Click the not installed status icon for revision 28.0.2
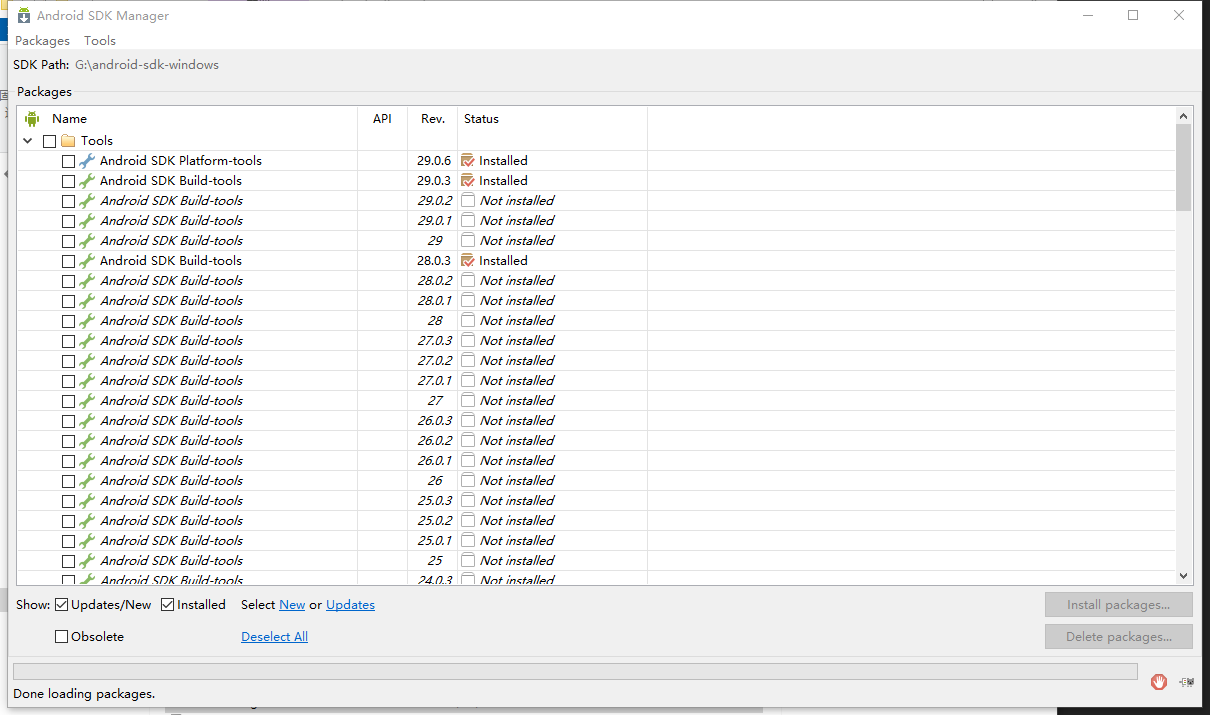The width and height of the screenshot is (1210, 715). [x=468, y=280]
